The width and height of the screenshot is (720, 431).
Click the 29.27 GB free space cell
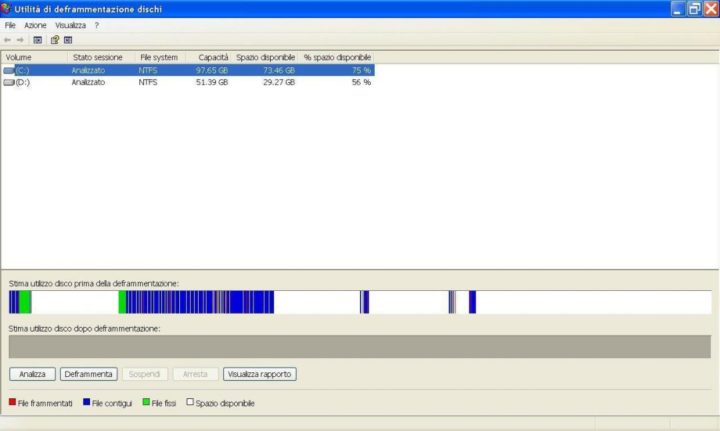[x=279, y=82]
